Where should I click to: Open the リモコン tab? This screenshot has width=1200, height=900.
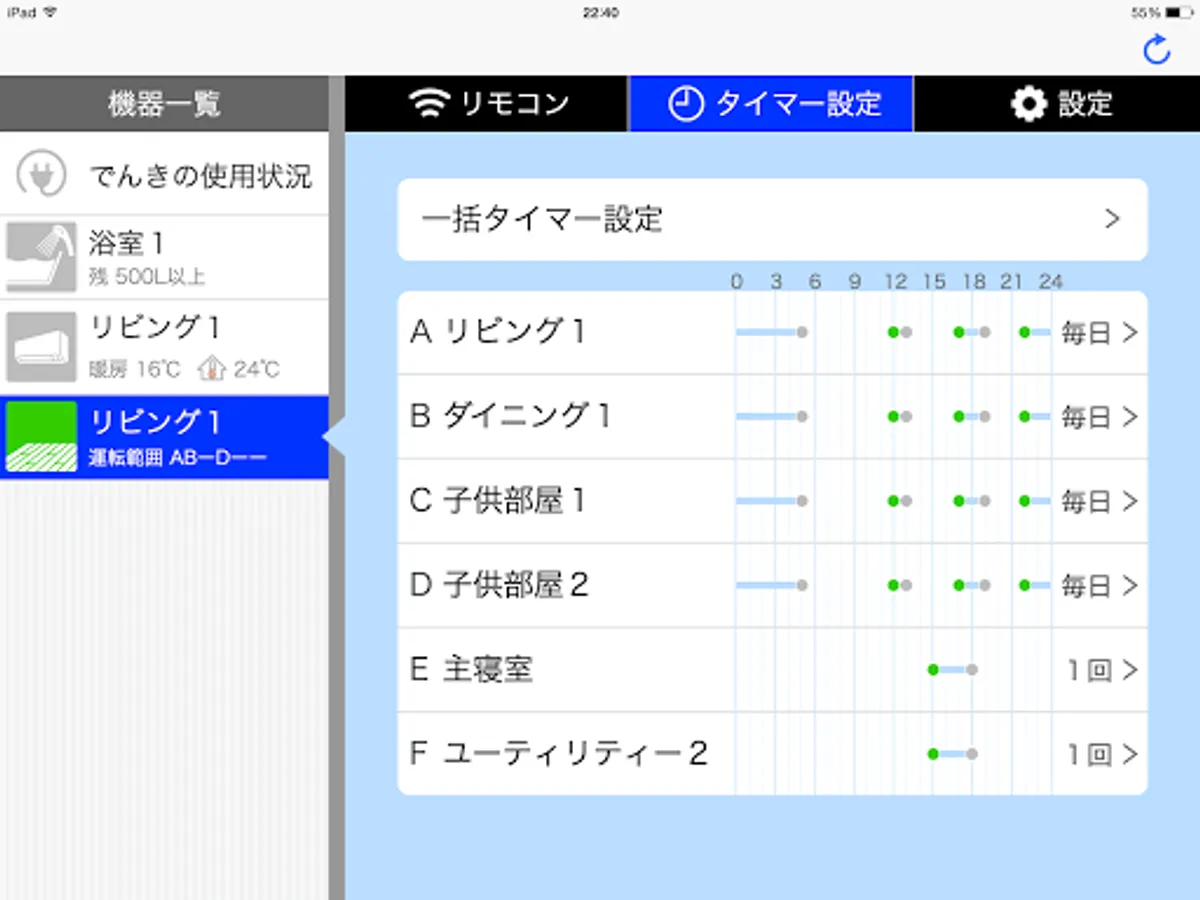(x=487, y=103)
